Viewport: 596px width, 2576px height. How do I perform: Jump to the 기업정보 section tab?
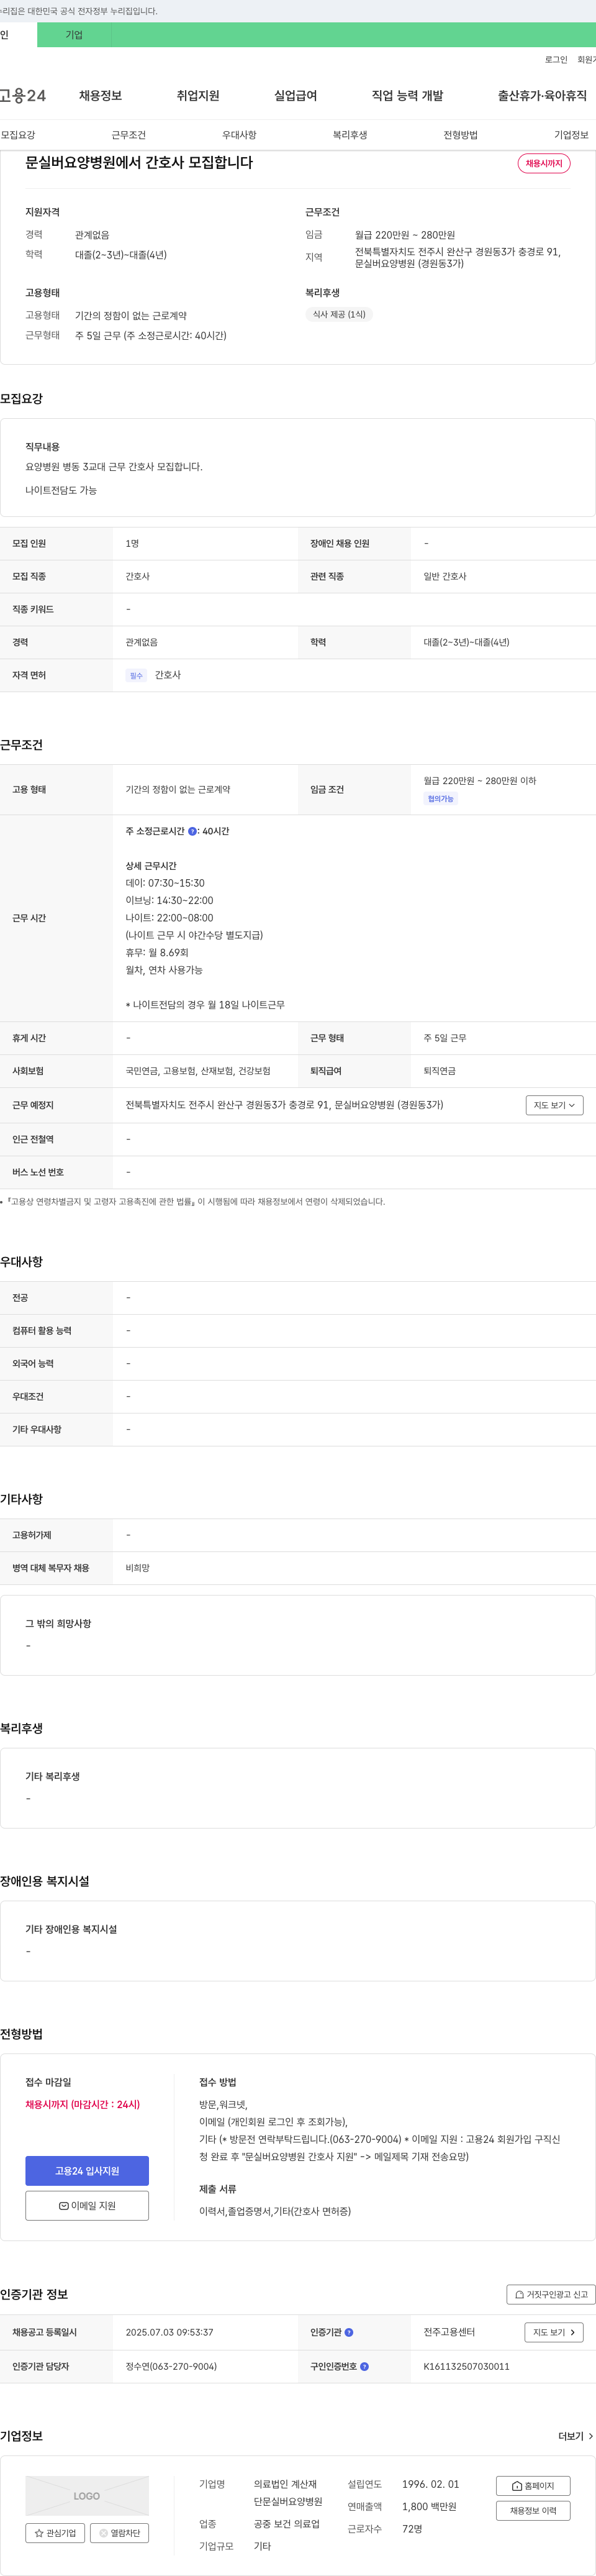click(571, 135)
